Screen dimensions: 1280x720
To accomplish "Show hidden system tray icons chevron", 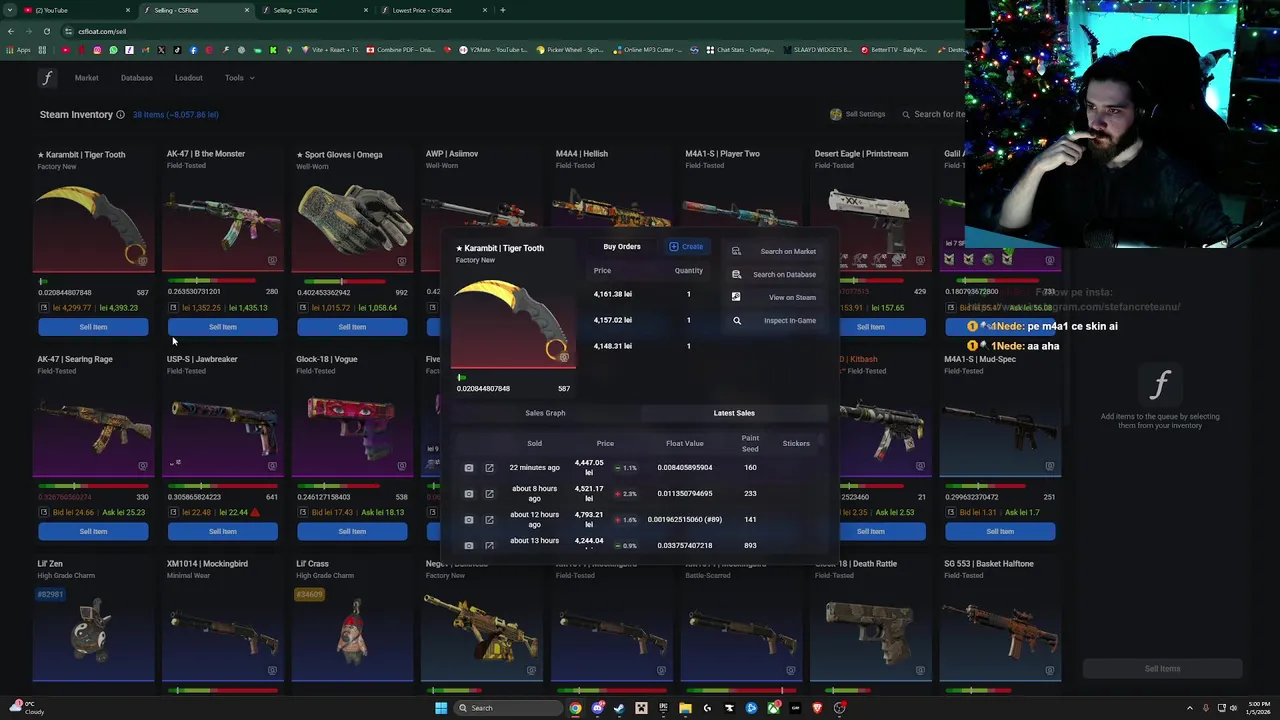I will pos(1190,708).
